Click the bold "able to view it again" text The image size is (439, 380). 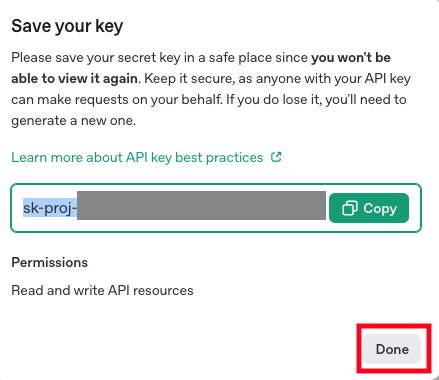(74, 79)
